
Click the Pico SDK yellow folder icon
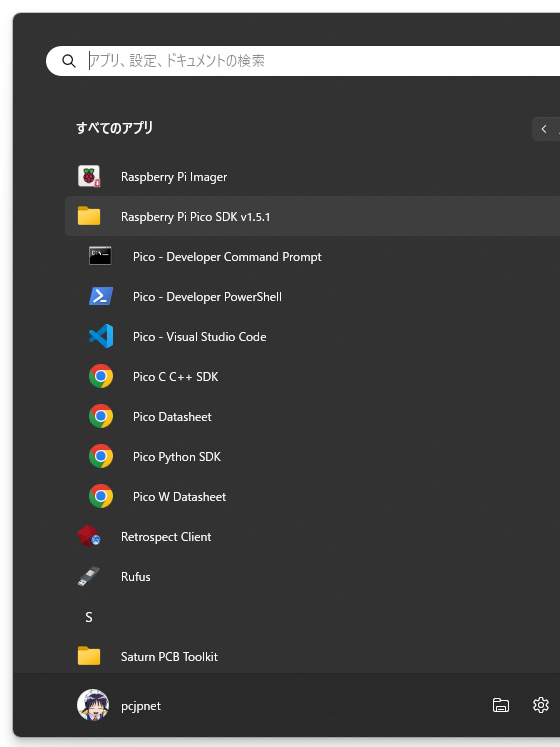click(89, 216)
